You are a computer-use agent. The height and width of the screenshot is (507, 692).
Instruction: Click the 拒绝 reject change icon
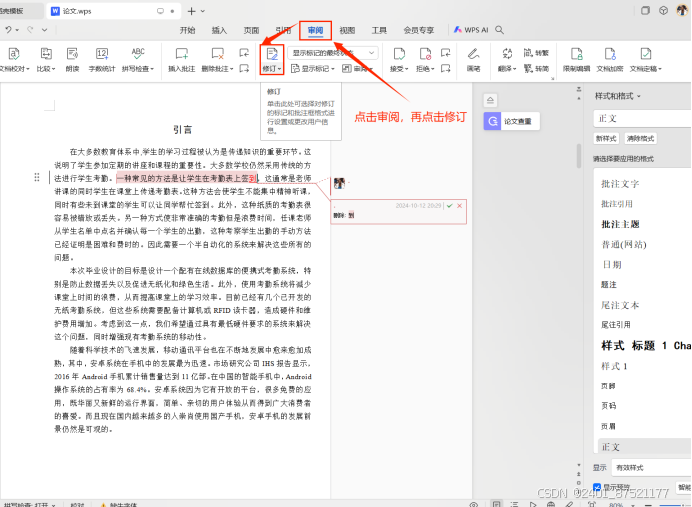425,54
